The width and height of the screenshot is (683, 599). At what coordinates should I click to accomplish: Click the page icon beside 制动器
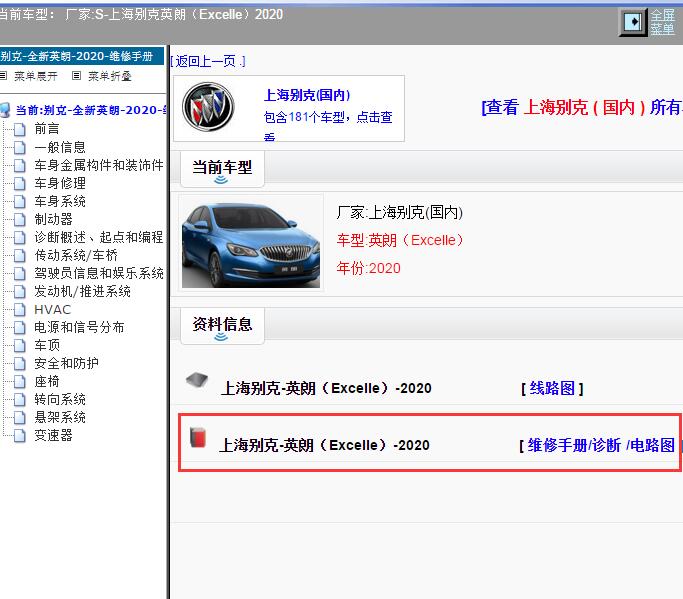[20, 220]
